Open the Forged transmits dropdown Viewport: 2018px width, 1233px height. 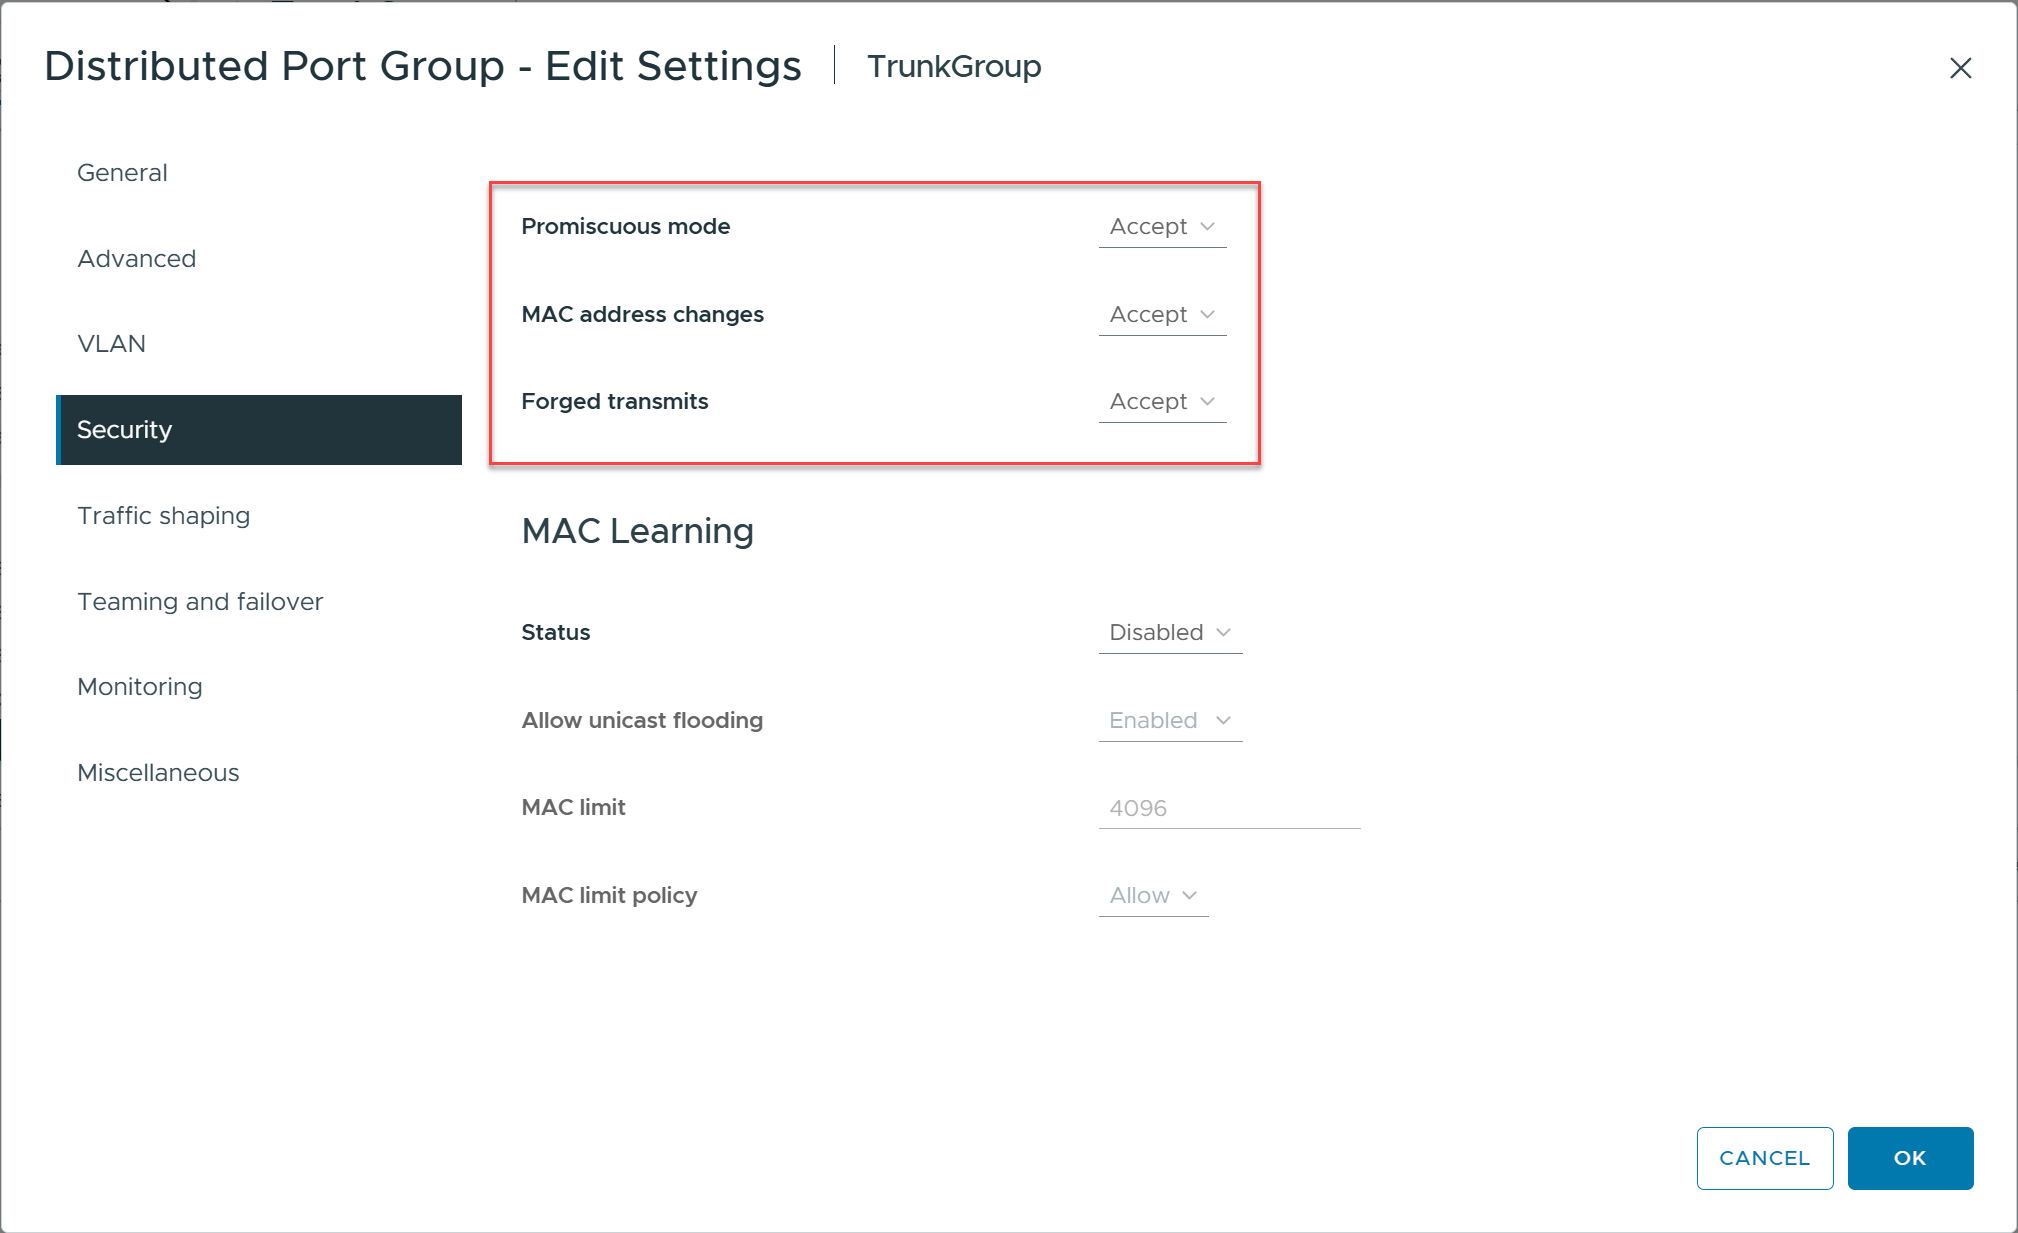point(1161,402)
